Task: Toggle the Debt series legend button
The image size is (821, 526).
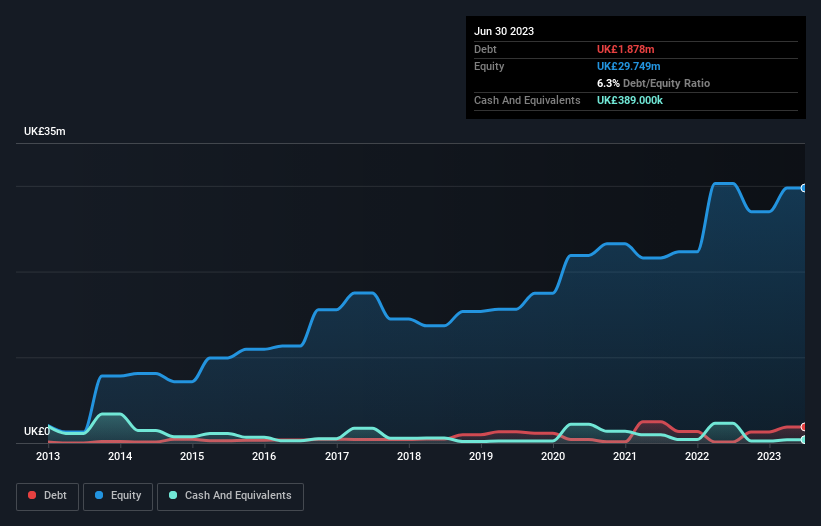Action: point(48,496)
